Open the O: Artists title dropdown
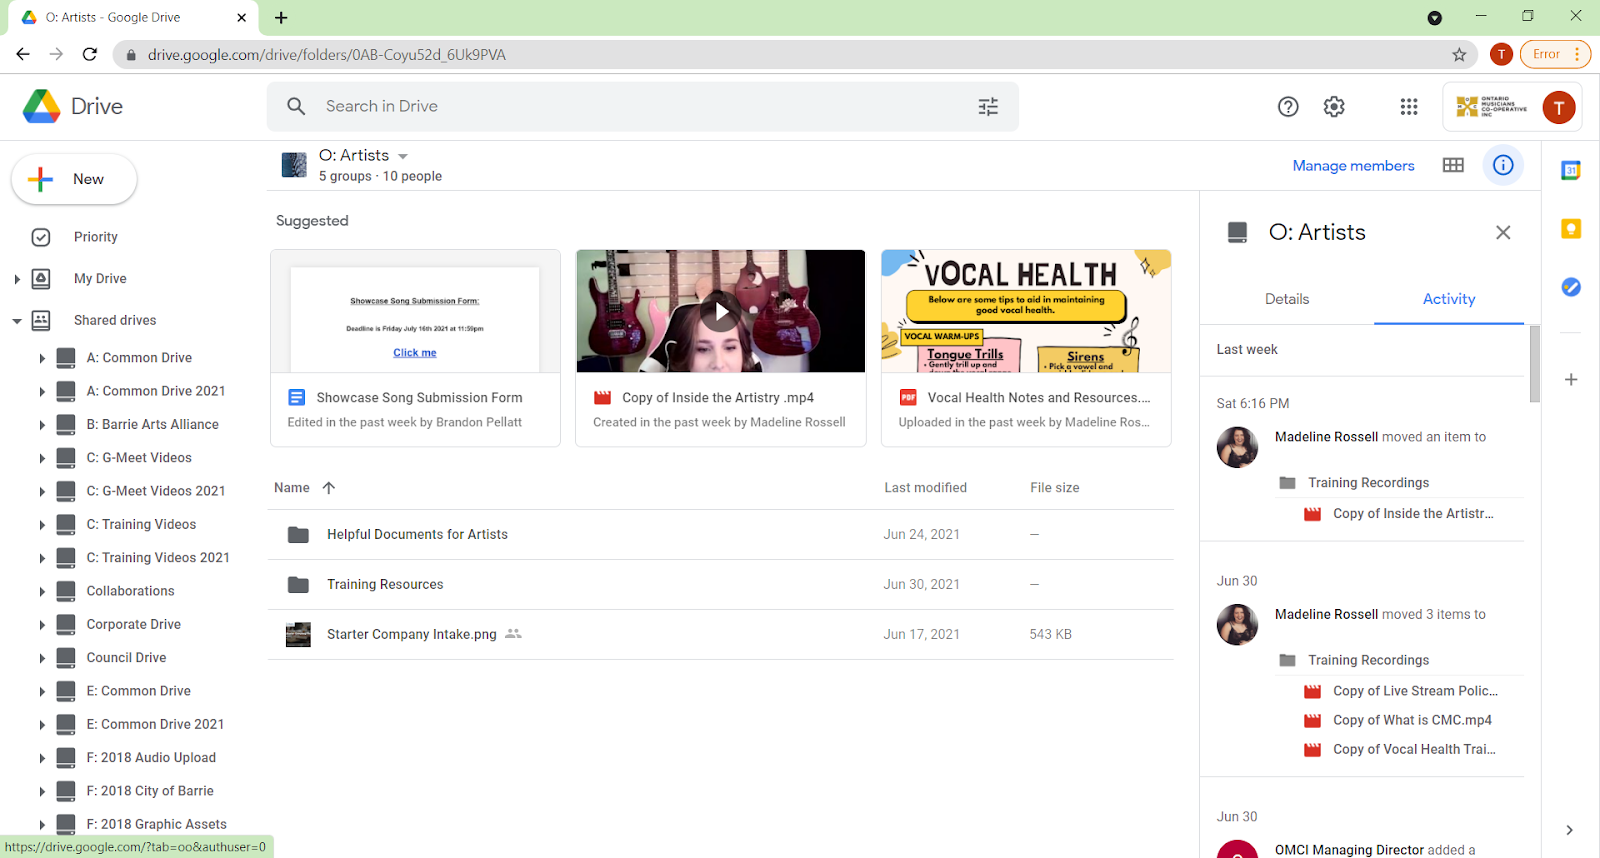 pos(403,156)
